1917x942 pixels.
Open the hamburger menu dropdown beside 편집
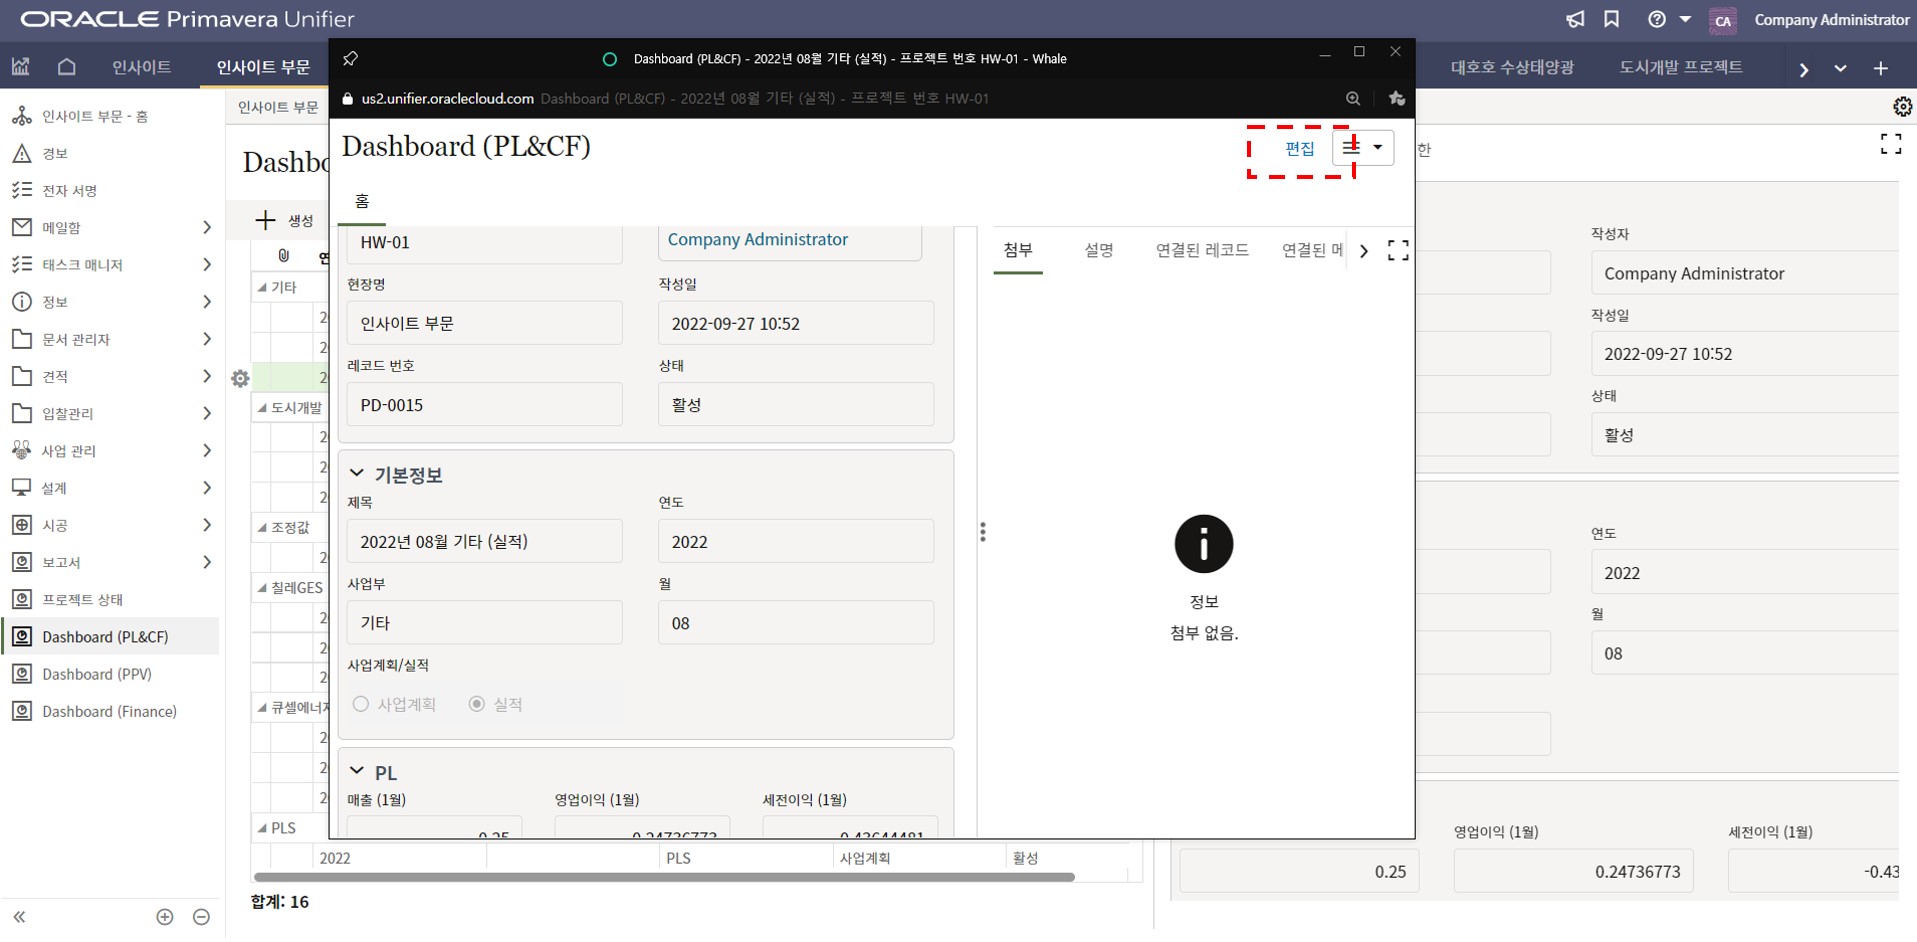click(x=1363, y=148)
